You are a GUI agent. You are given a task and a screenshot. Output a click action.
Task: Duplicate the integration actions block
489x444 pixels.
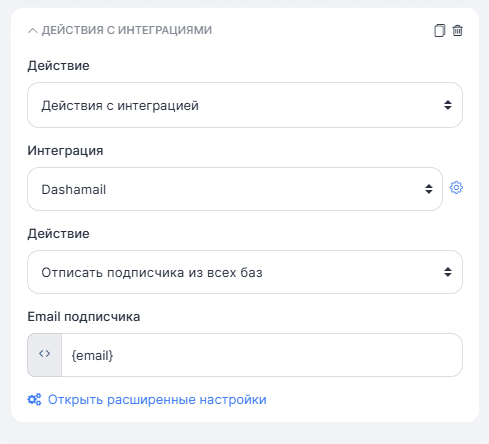pos(439,30)
